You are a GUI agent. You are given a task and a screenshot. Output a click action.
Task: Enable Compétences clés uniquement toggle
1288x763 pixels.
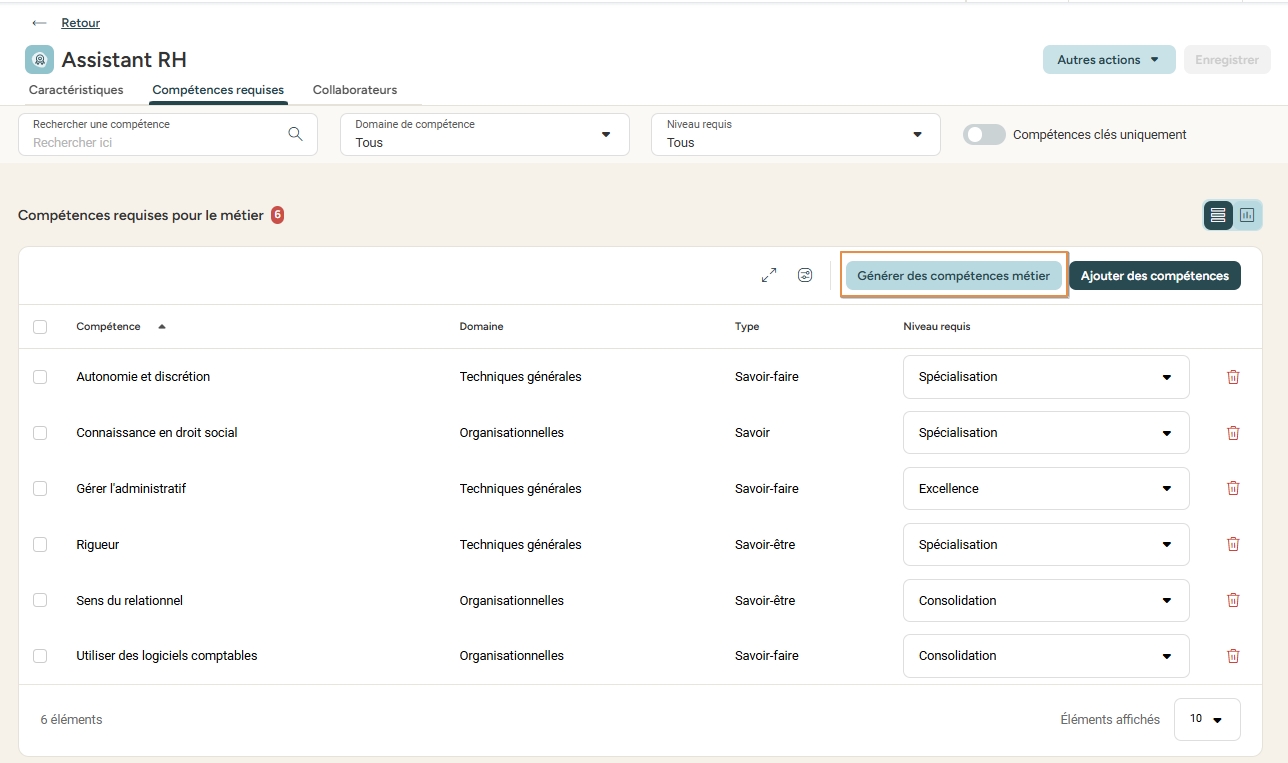point(984,134)
